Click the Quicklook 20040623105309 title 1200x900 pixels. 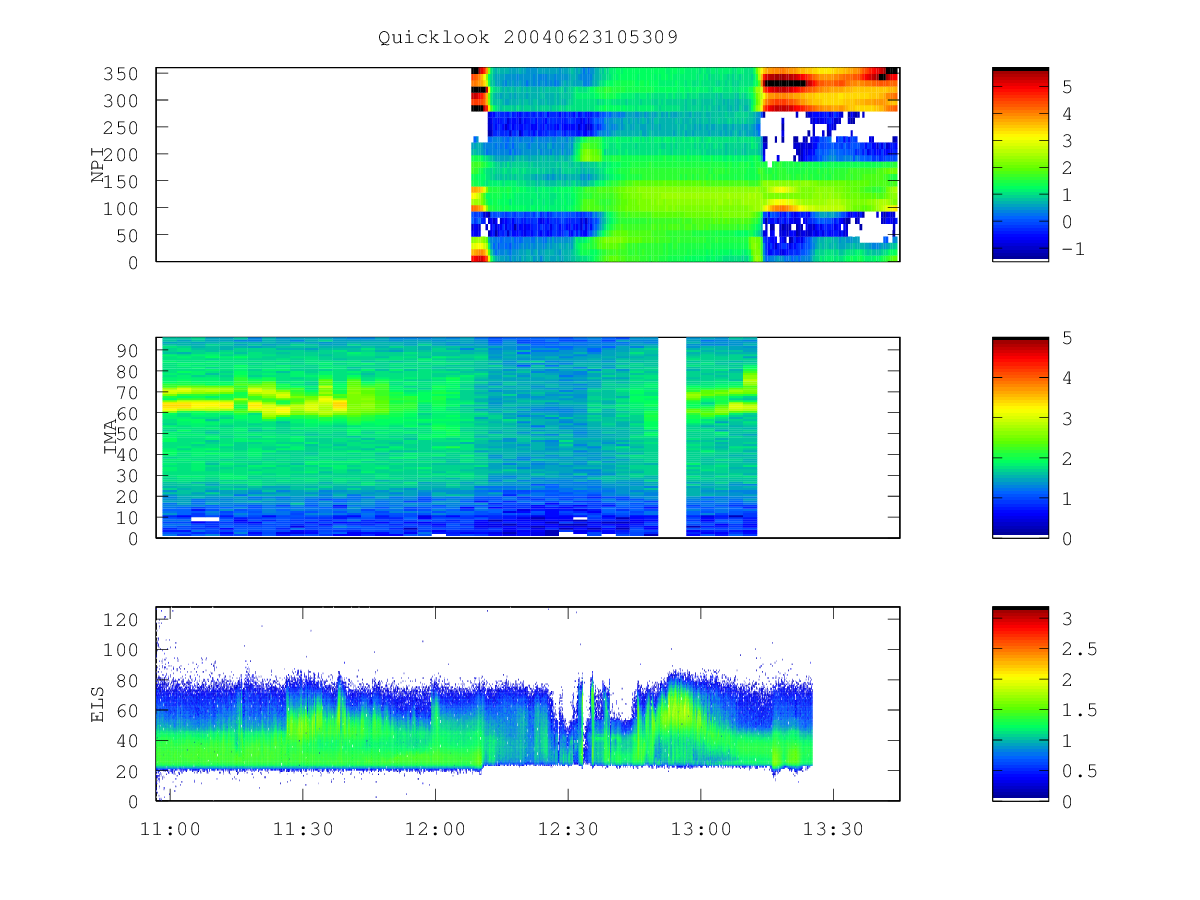528,37
